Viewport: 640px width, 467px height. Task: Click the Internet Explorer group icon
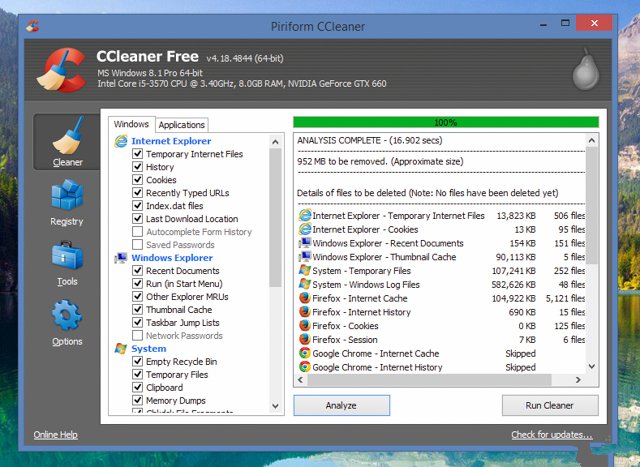pos(121,141)
